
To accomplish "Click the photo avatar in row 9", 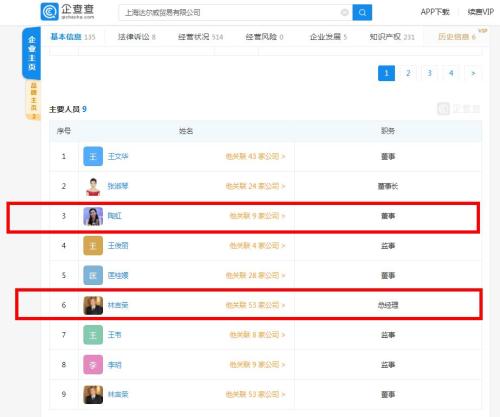I will pos(93,394).
